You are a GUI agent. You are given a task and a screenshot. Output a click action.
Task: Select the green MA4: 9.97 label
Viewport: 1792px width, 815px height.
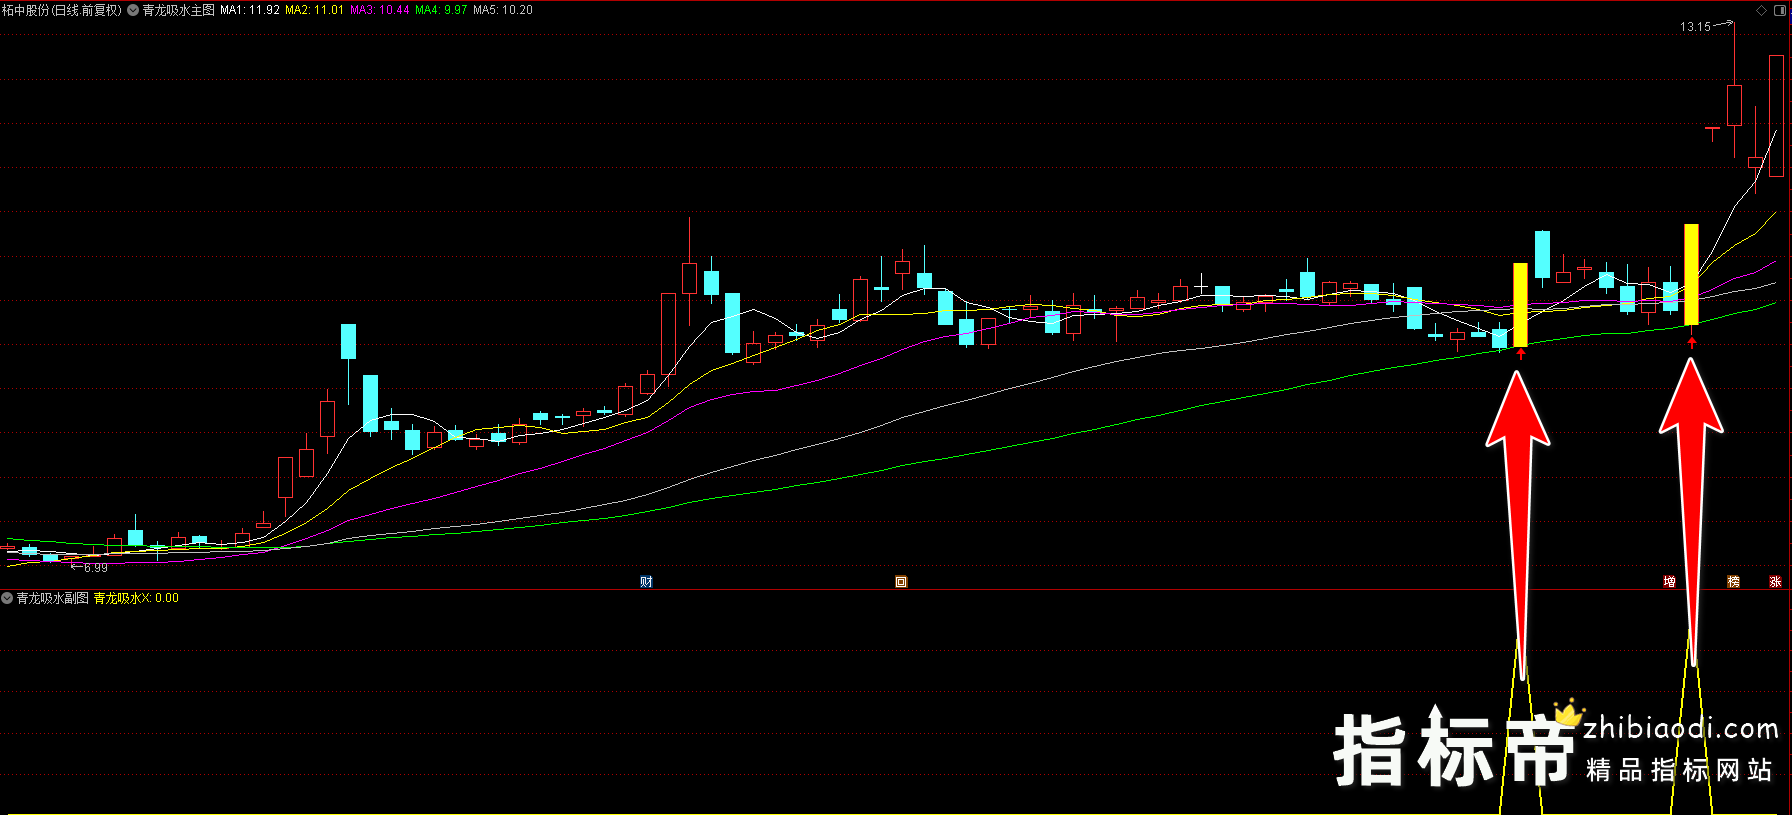pos(441,10)
